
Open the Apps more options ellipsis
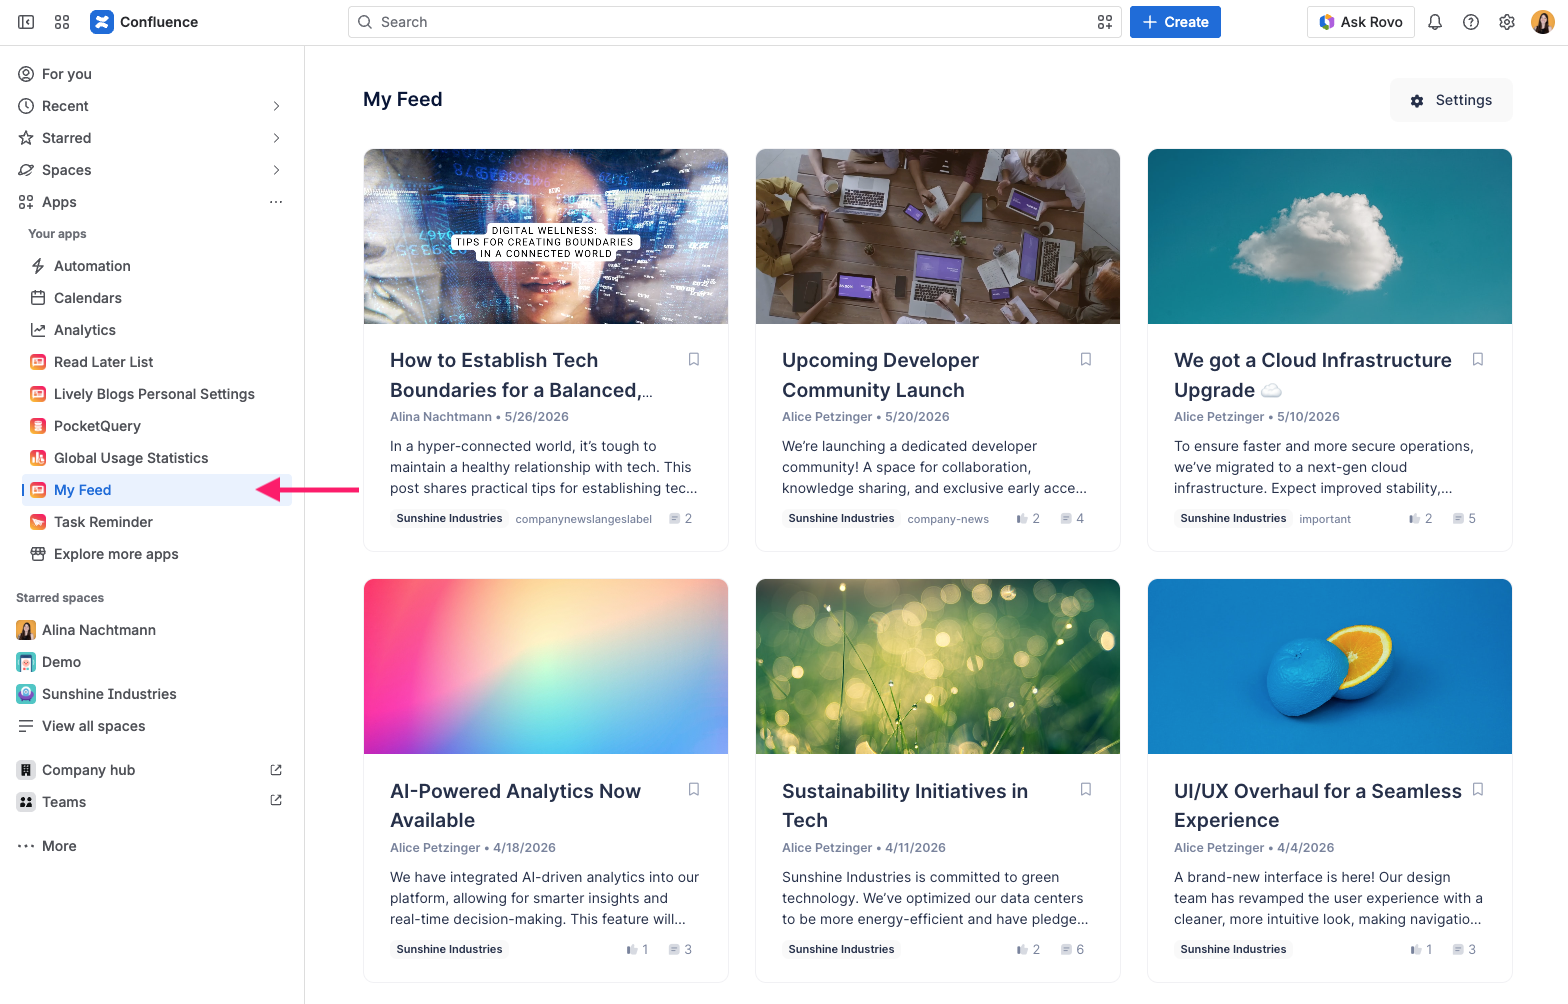[276, 202]
